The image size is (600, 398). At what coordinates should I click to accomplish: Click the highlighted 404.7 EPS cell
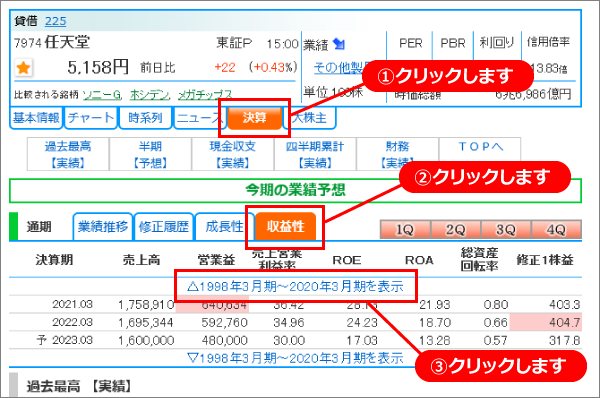coord(546,322)
